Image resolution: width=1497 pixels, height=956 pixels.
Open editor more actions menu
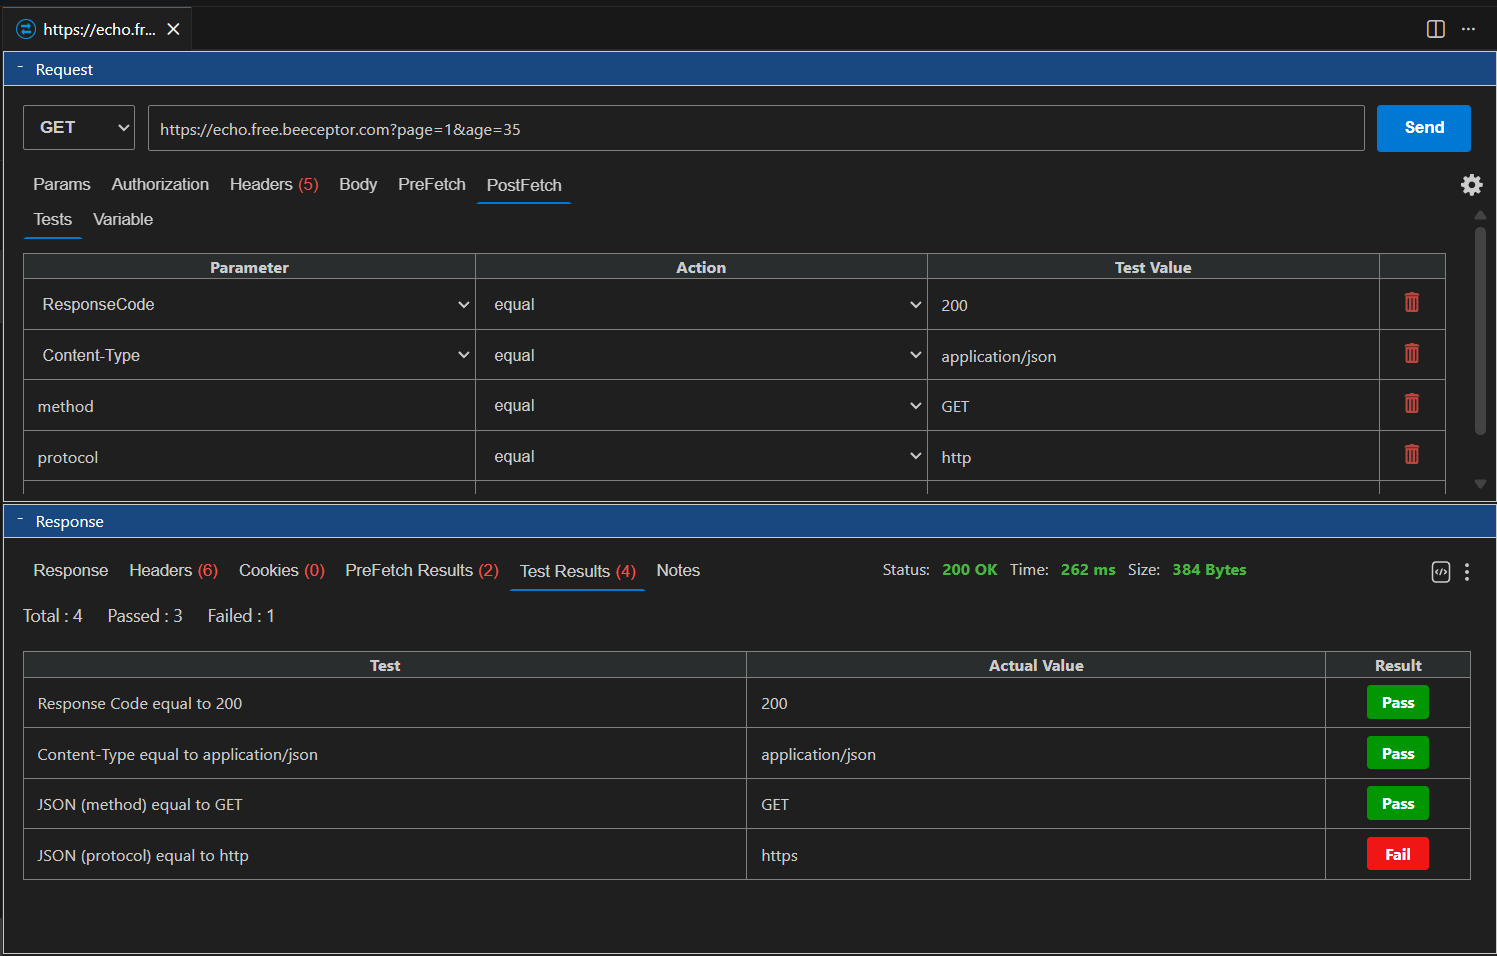(x=1468, y=29)
